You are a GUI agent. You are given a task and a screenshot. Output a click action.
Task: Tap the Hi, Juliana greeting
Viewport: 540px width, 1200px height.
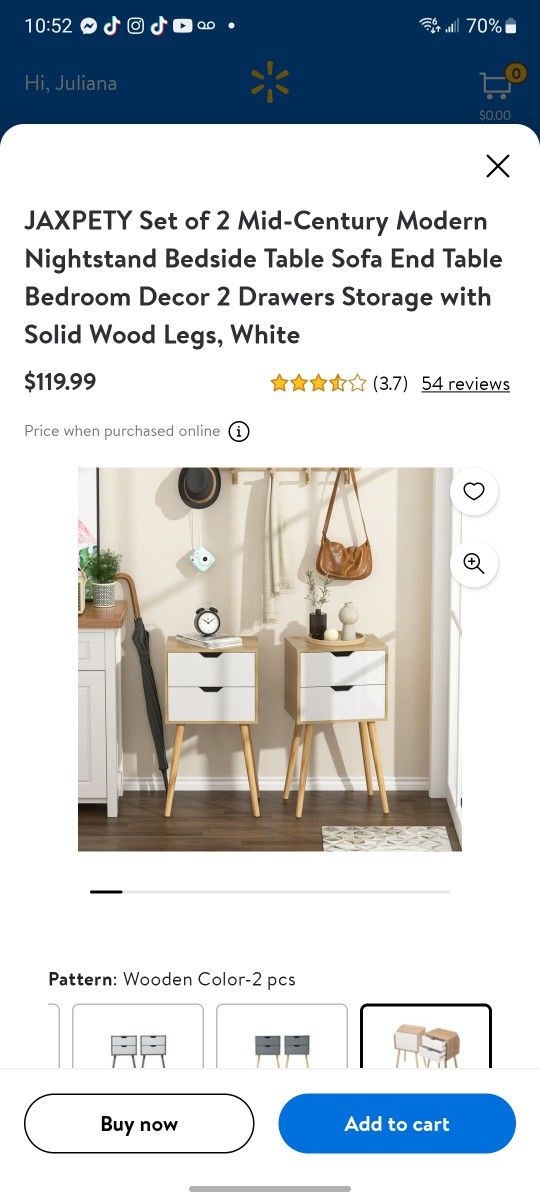click(x=71, y=83)
